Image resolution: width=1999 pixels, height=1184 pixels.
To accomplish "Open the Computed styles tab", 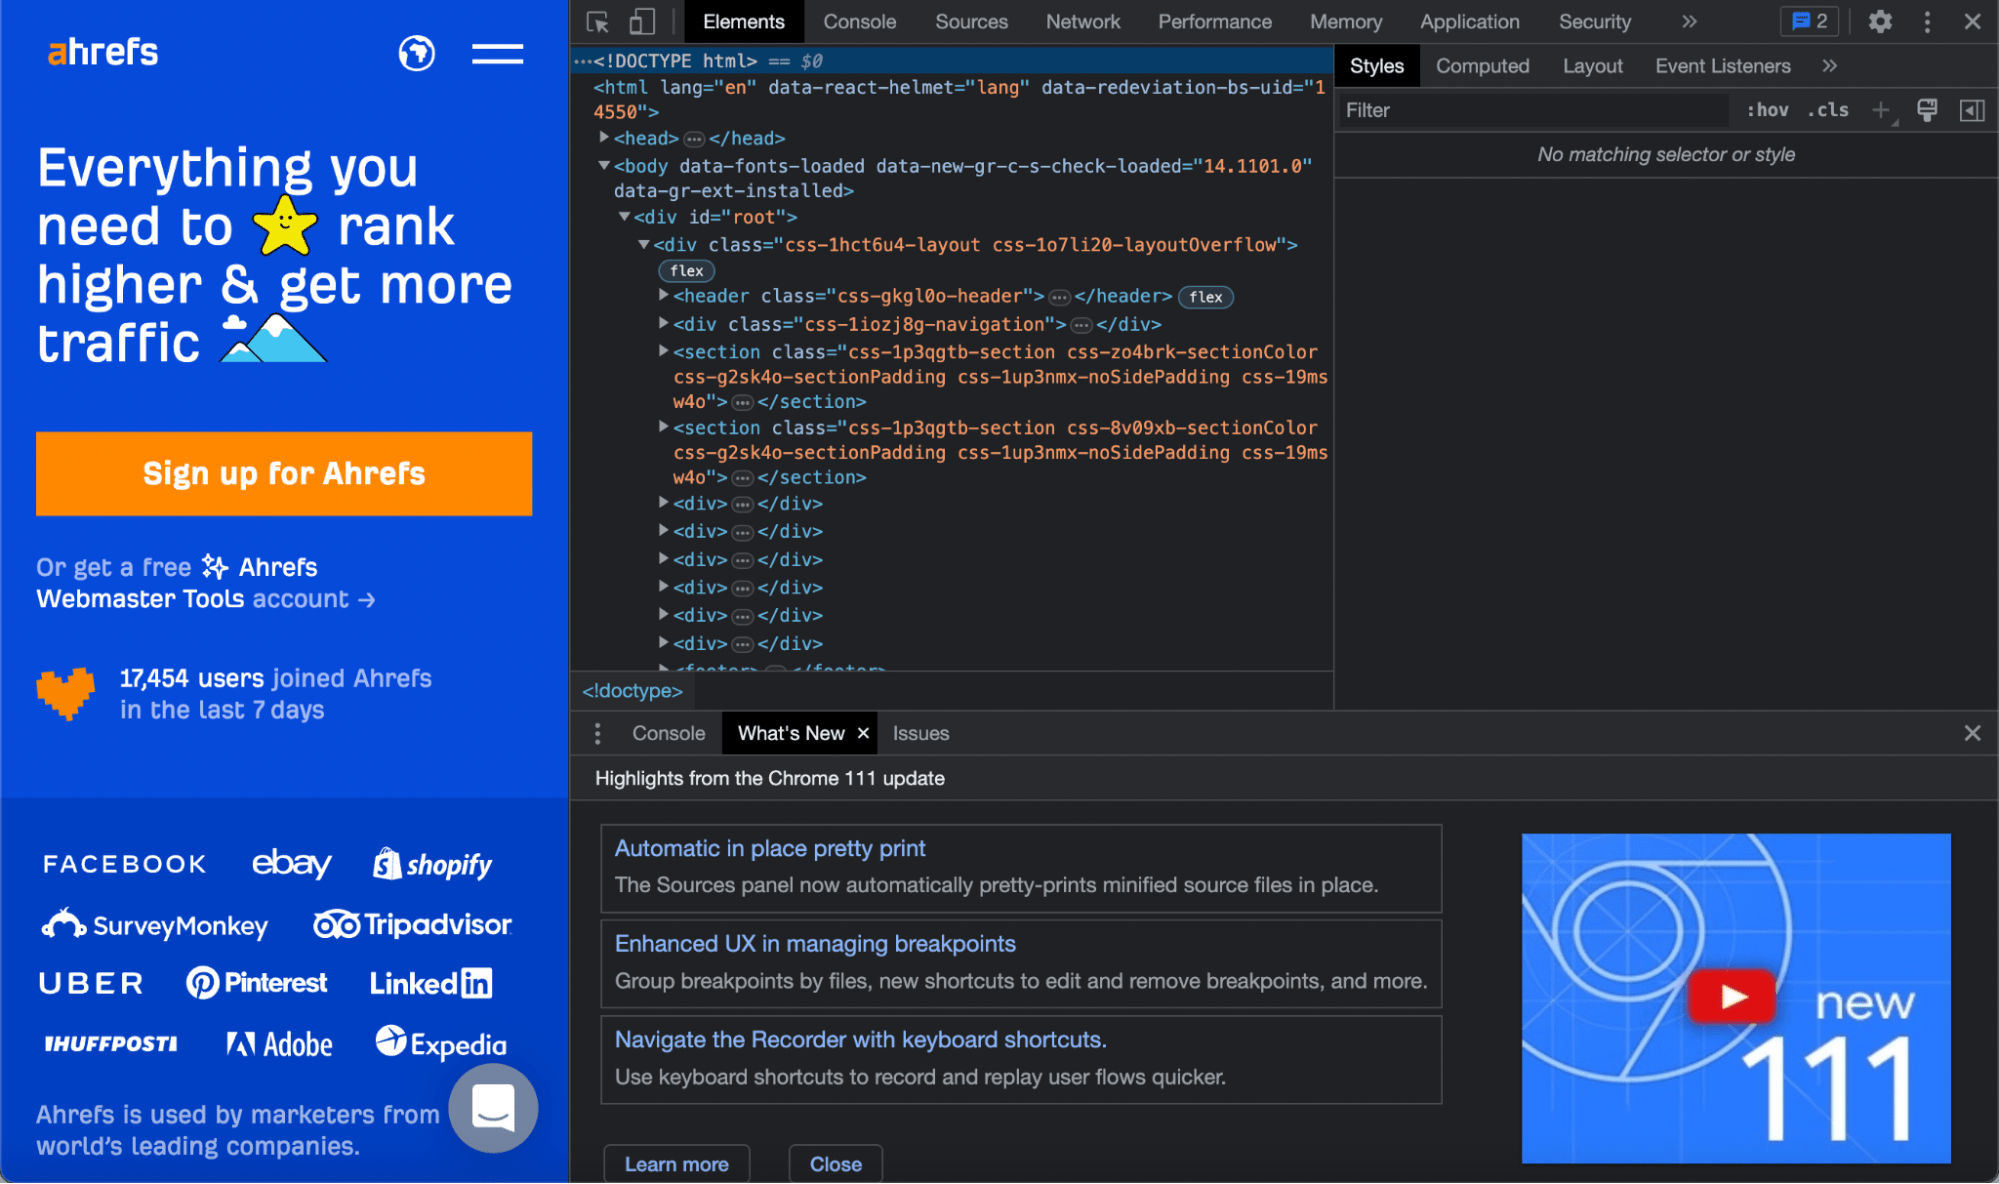I will tap(1482, 66).
